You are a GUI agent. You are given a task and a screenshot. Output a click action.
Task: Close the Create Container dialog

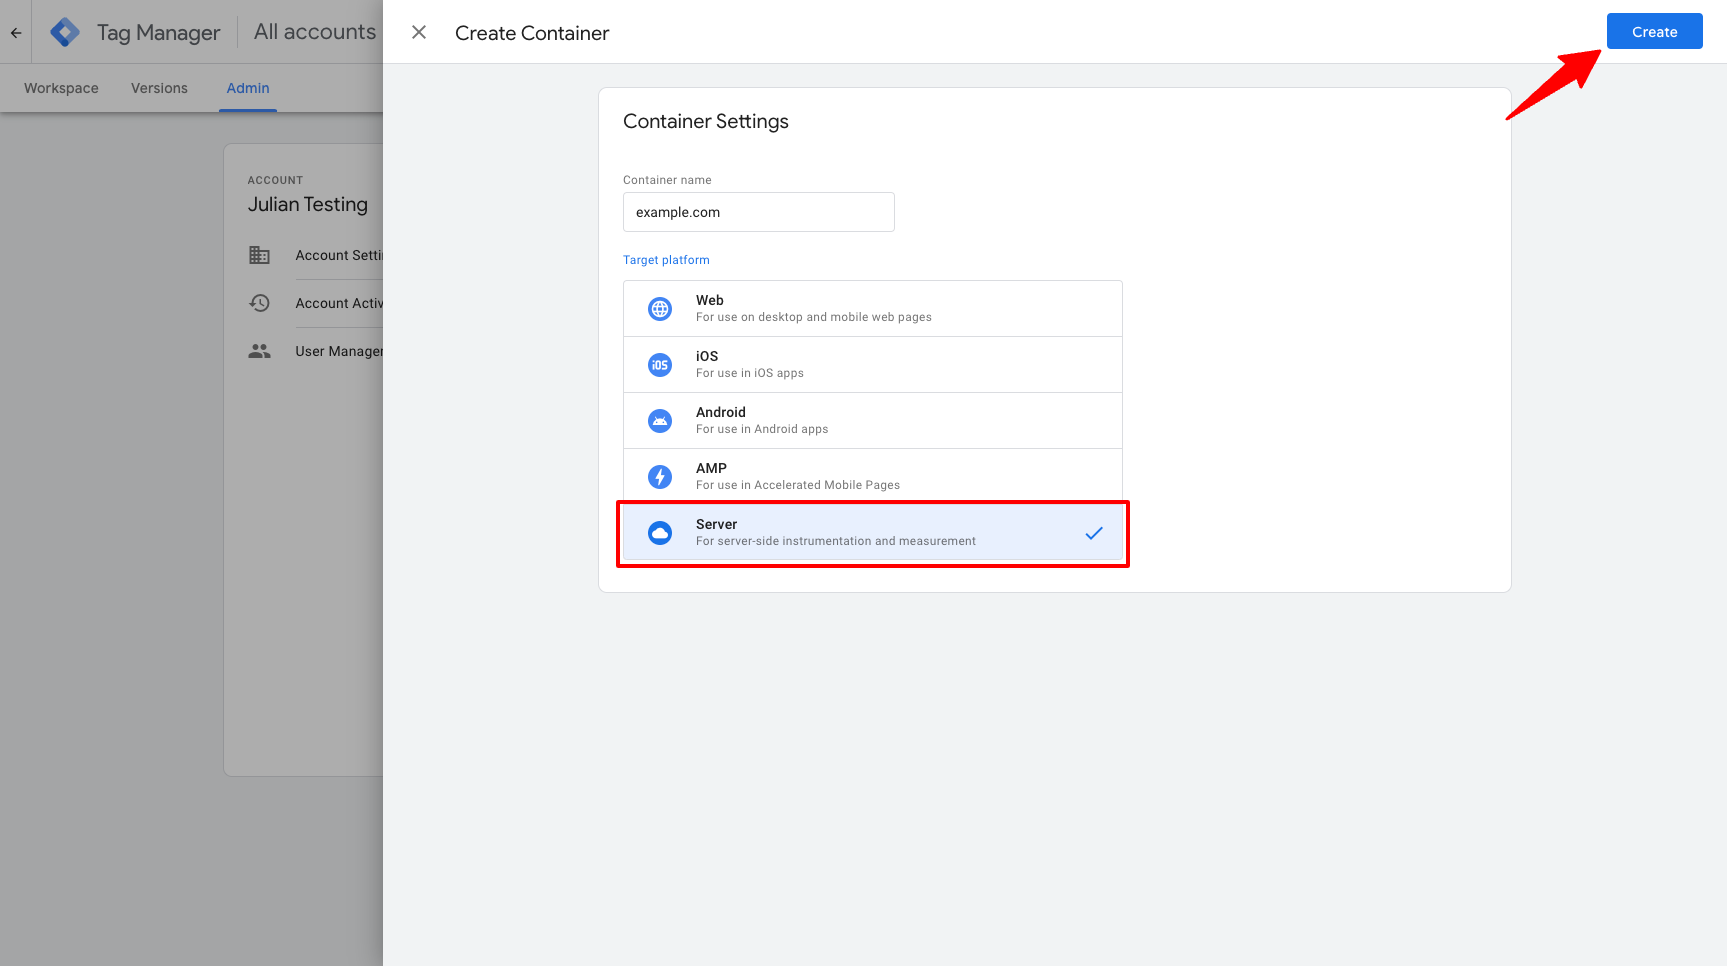pyautogui.click(x=418, y=31)
